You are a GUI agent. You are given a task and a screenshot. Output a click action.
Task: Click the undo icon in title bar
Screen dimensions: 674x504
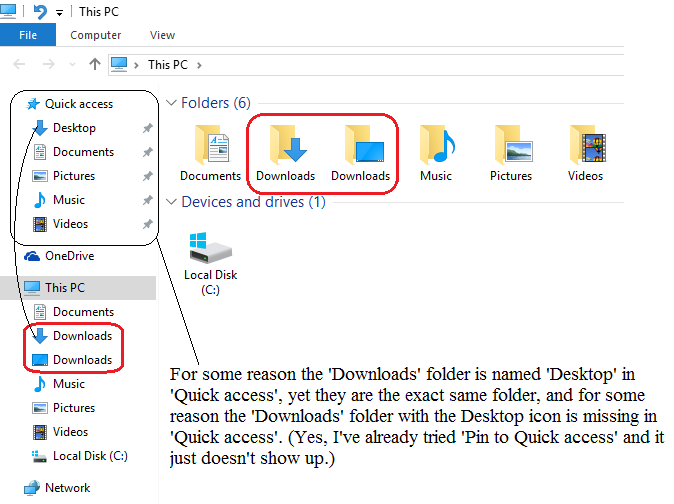click(40, 12)
